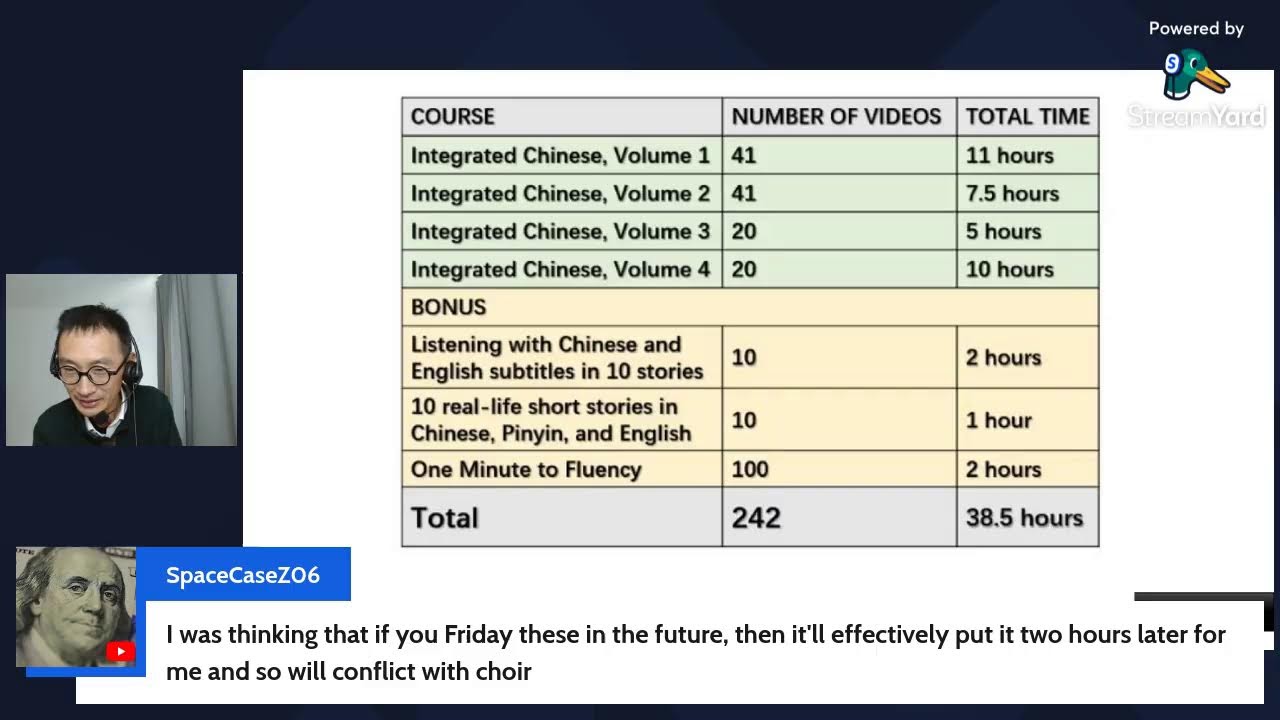Image resolution: width=1280 pixels, height=720 pixels.
Task: Click 'Listening with Chinese and English subtitles' cell
Action: pos(562,357)
